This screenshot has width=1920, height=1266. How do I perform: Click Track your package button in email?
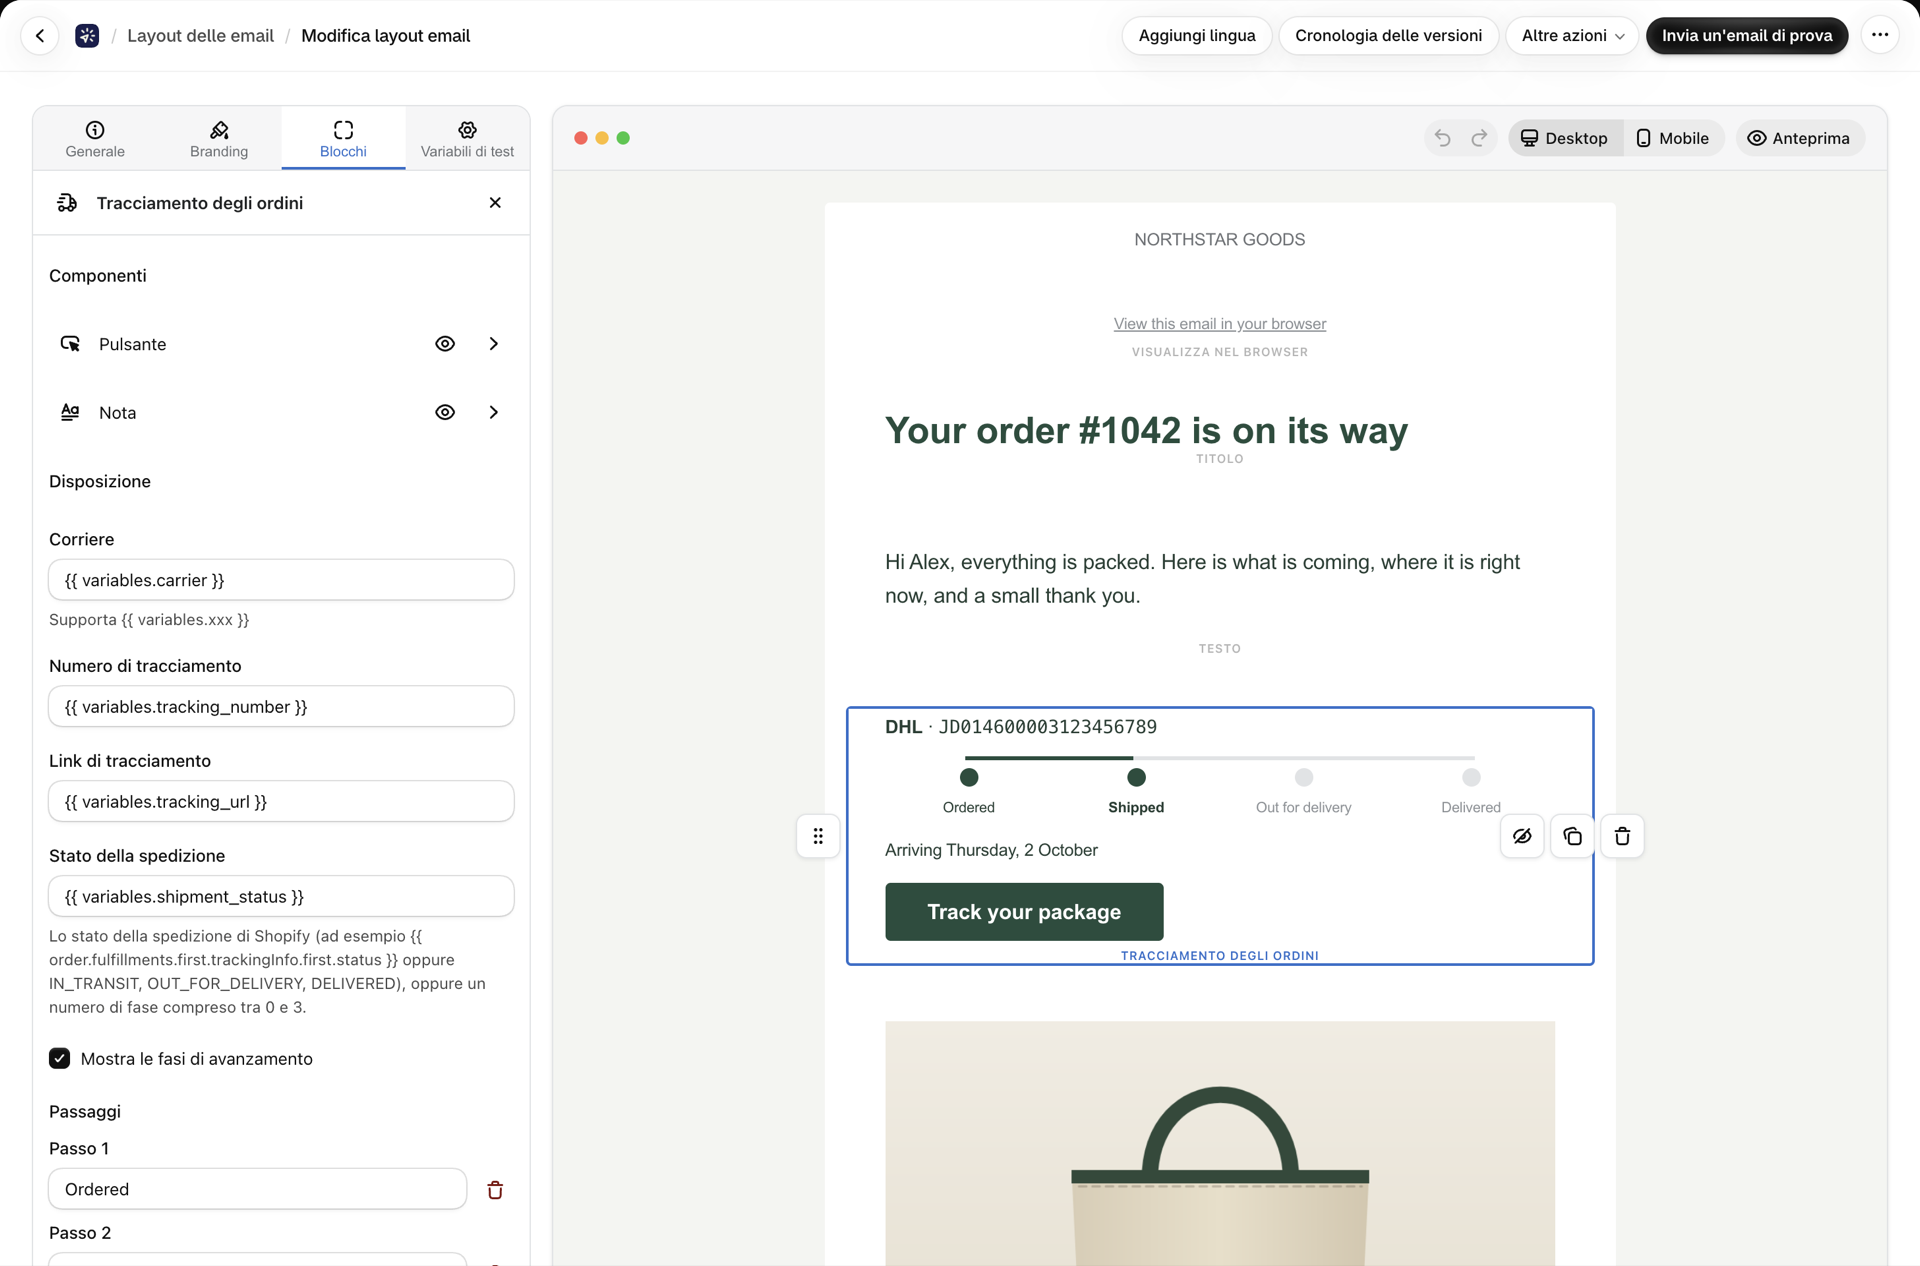point(1024,912)
